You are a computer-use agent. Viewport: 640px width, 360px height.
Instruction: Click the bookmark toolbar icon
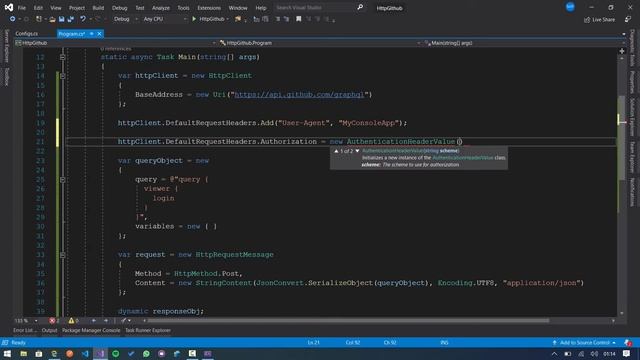(299, 19)
